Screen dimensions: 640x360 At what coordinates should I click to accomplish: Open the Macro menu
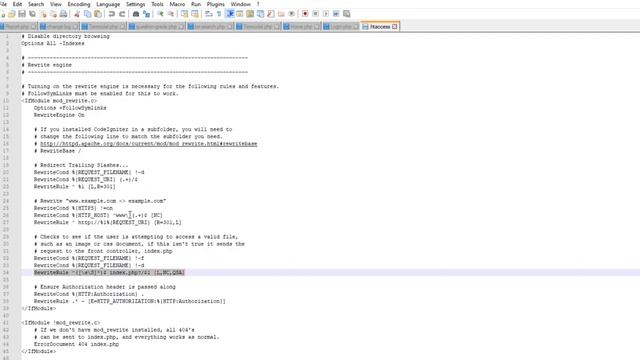point(177,4)
